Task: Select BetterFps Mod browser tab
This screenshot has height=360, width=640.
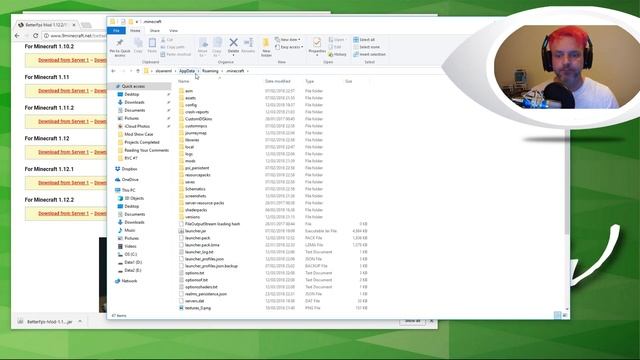Action: pyautogui.click(x=46, y=25)
